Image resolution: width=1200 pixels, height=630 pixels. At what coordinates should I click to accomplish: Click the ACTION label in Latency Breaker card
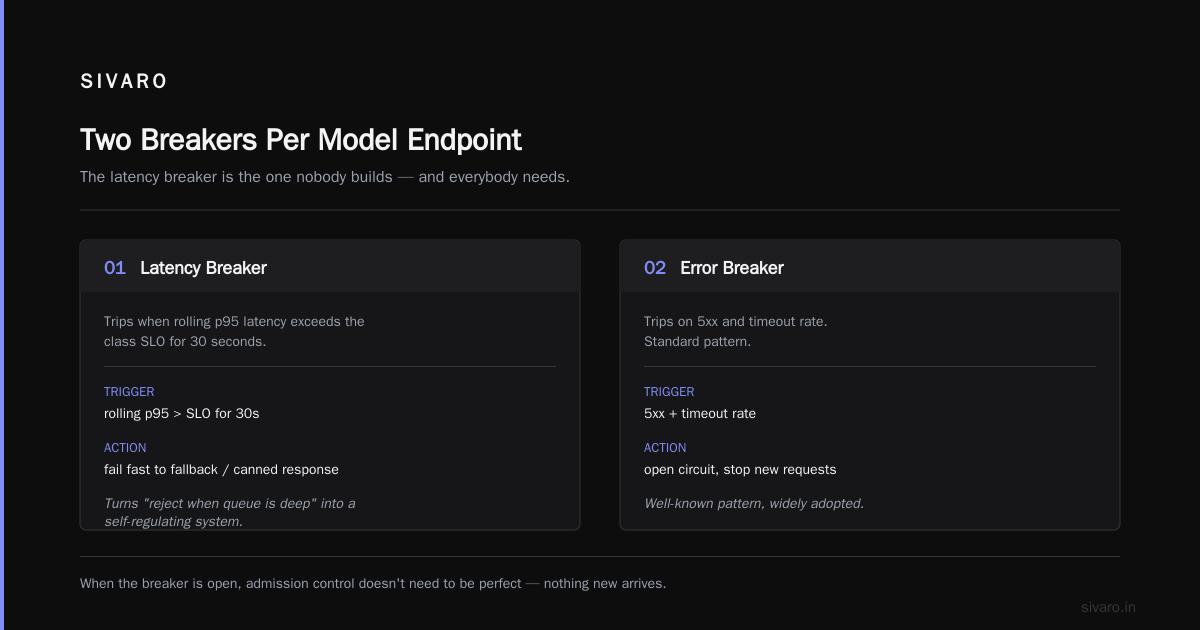coord(125,448)
